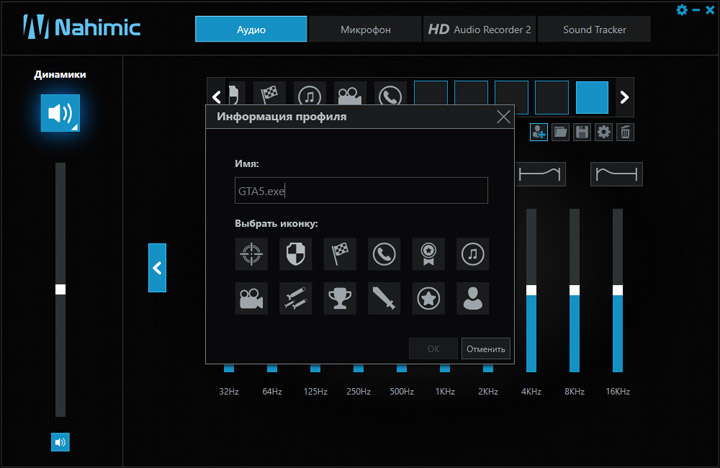This screenshot has width=720, height=468.
Task: Select the filled blue profile slot
Action: coord(592,97)
